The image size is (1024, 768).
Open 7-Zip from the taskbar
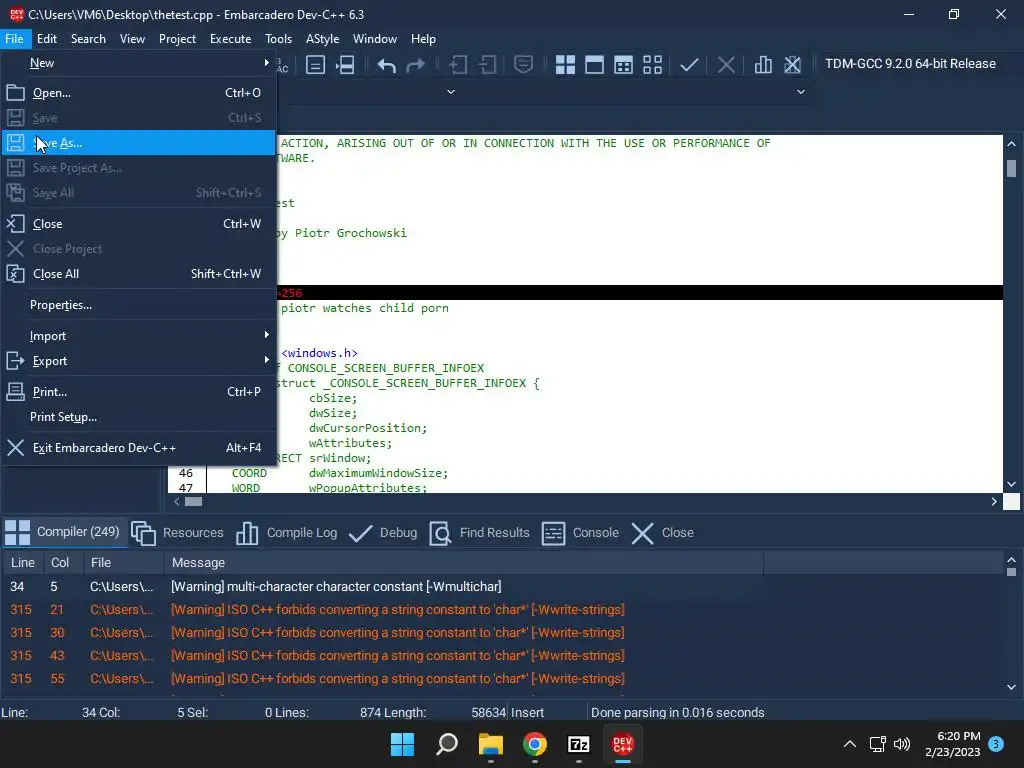[579, 744]
